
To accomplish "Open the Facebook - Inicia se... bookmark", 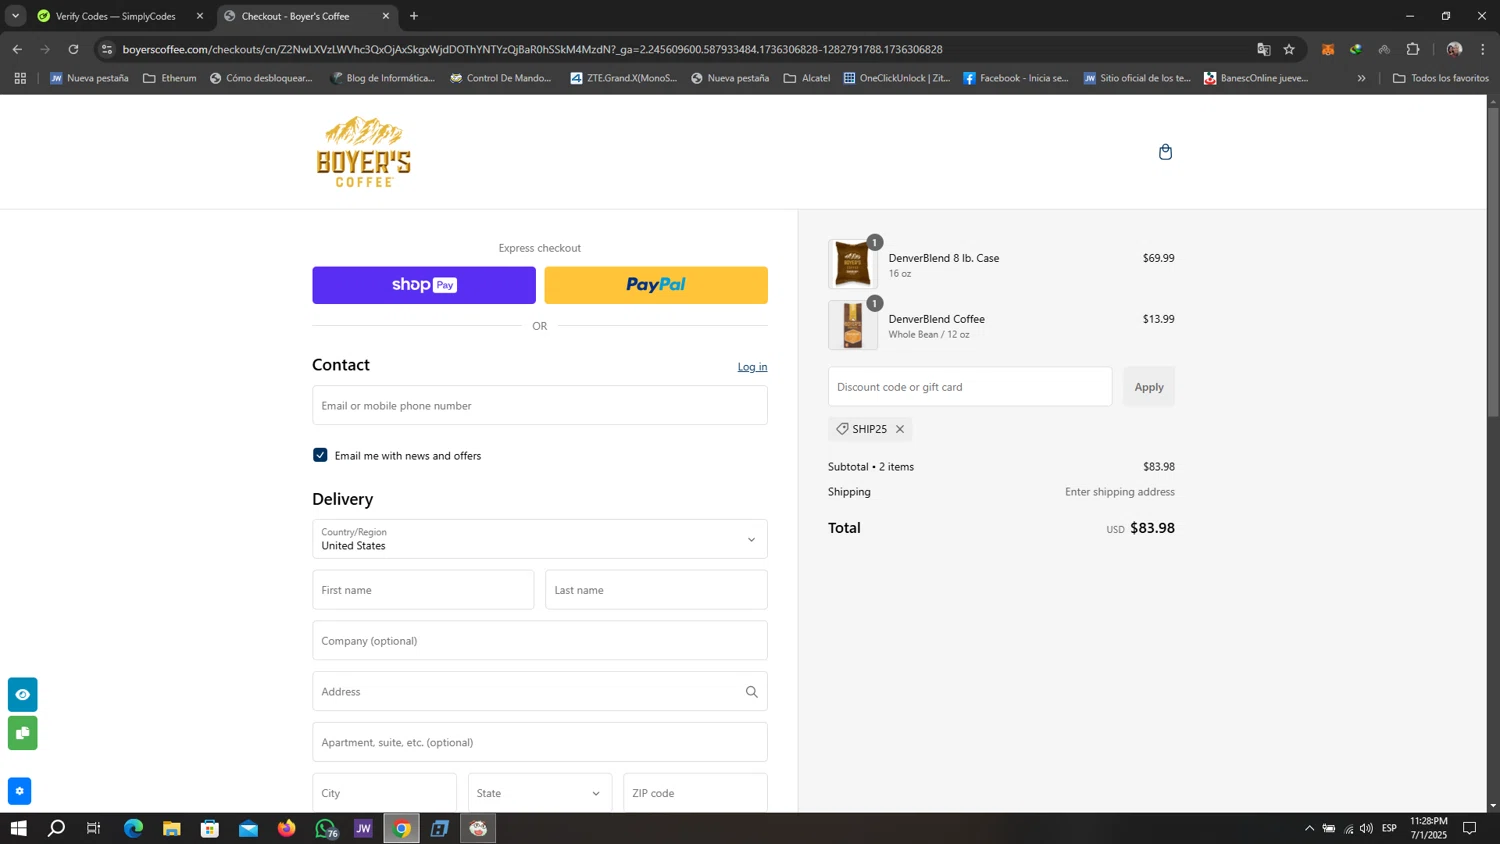I will [1016, 78].
